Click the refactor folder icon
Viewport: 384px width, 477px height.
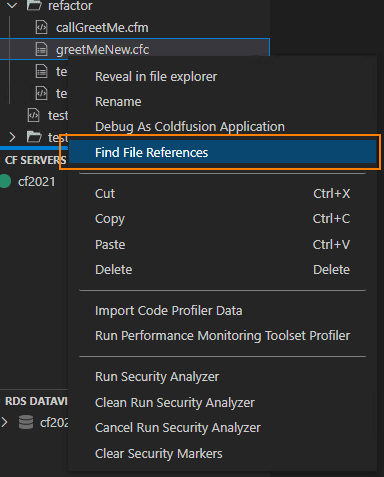point(34,5)
